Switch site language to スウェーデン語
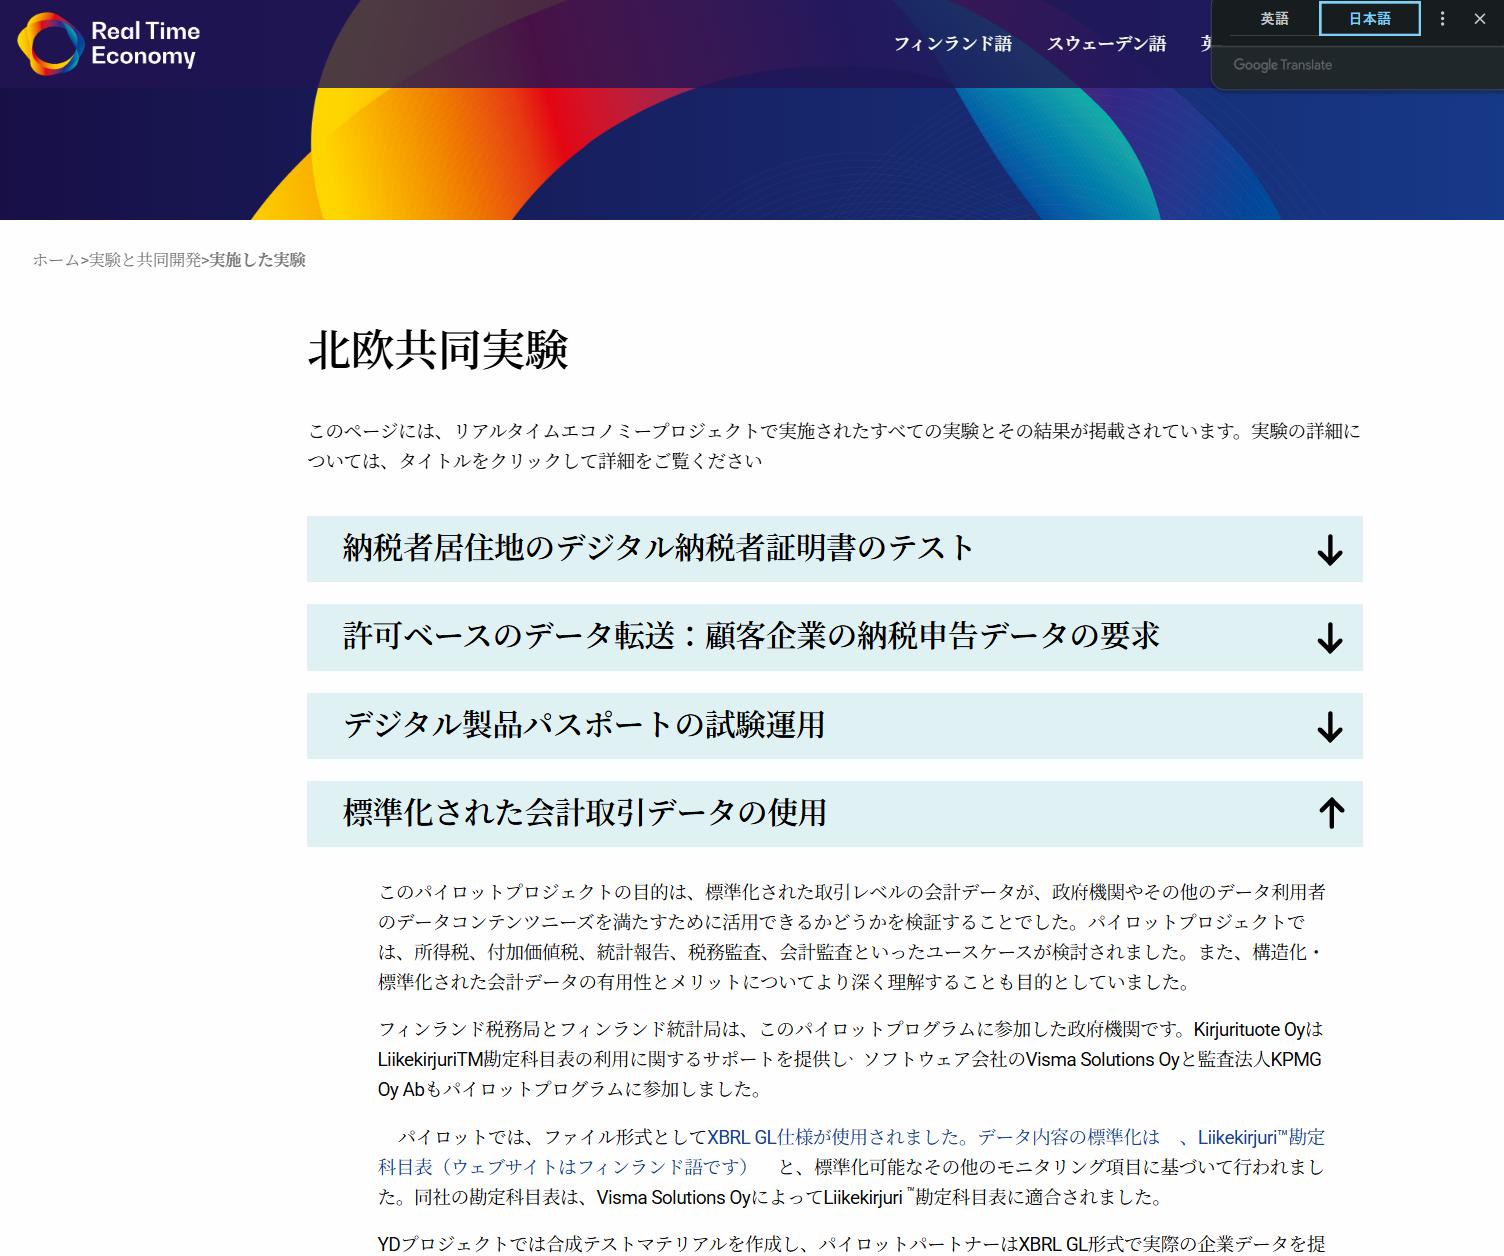Viewport: 1504px width, 1256px height. click(x=1106, y=44)
